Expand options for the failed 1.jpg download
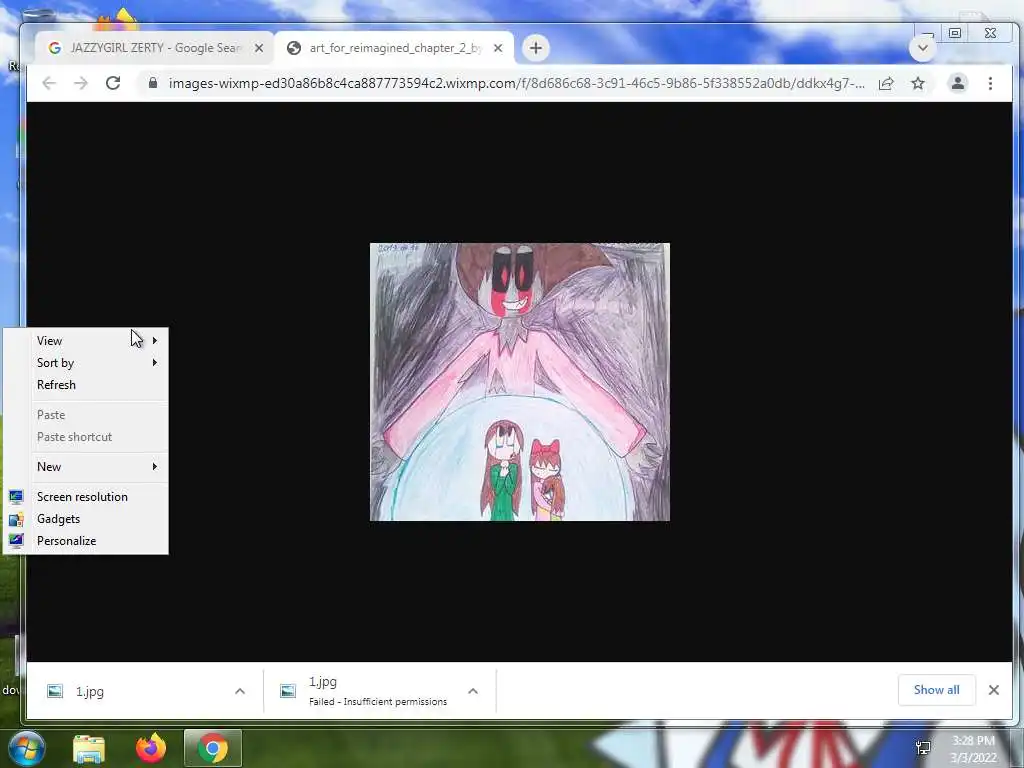This screenshot has height=768, width=1024. click(473, 691)
